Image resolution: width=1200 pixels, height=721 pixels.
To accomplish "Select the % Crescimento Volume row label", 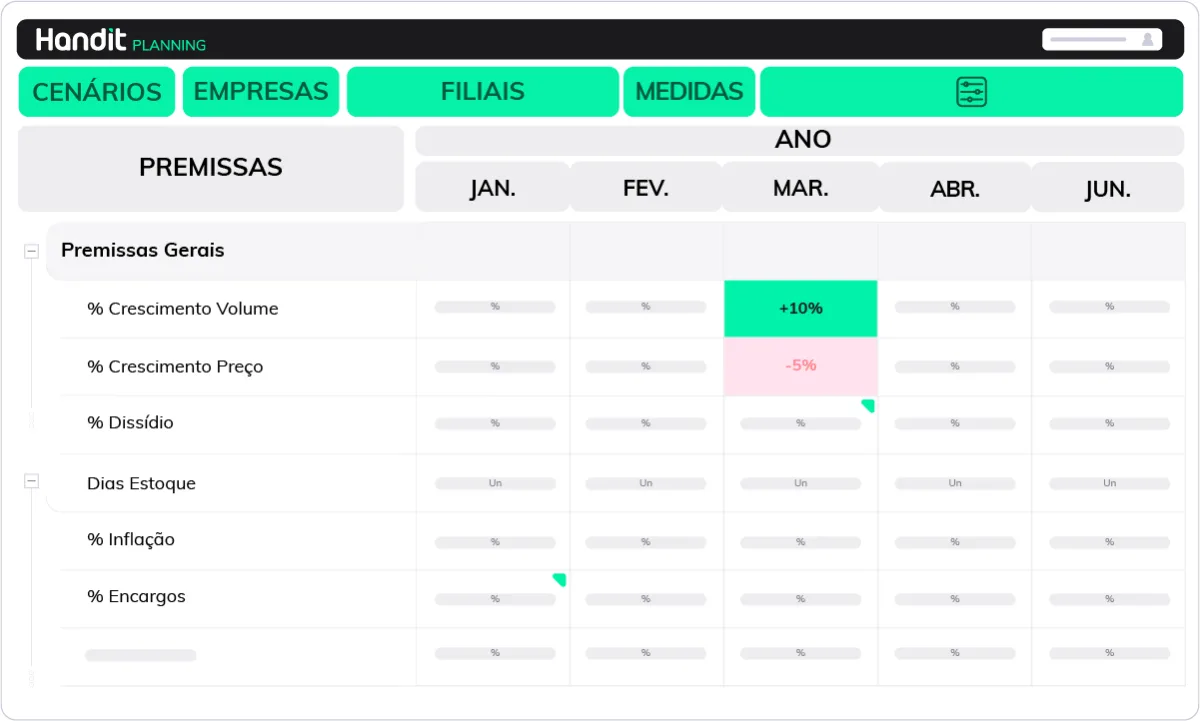I will [x=183, y=309].
